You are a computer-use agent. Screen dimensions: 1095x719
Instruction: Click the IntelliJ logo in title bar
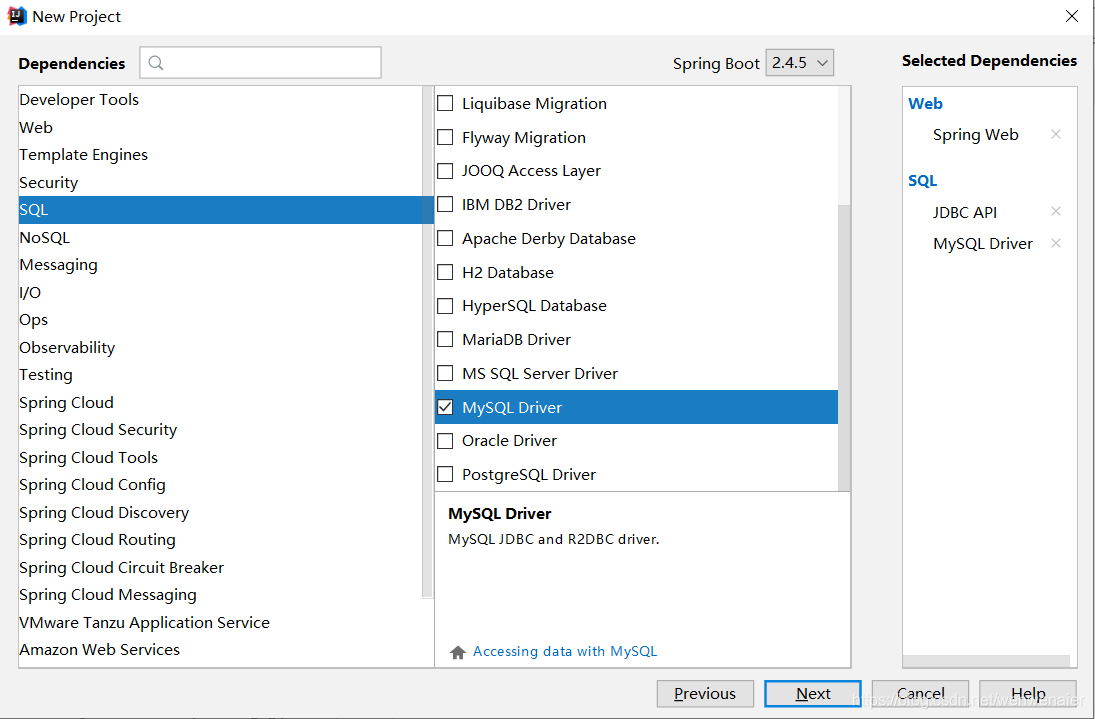(x=17, y=16)
